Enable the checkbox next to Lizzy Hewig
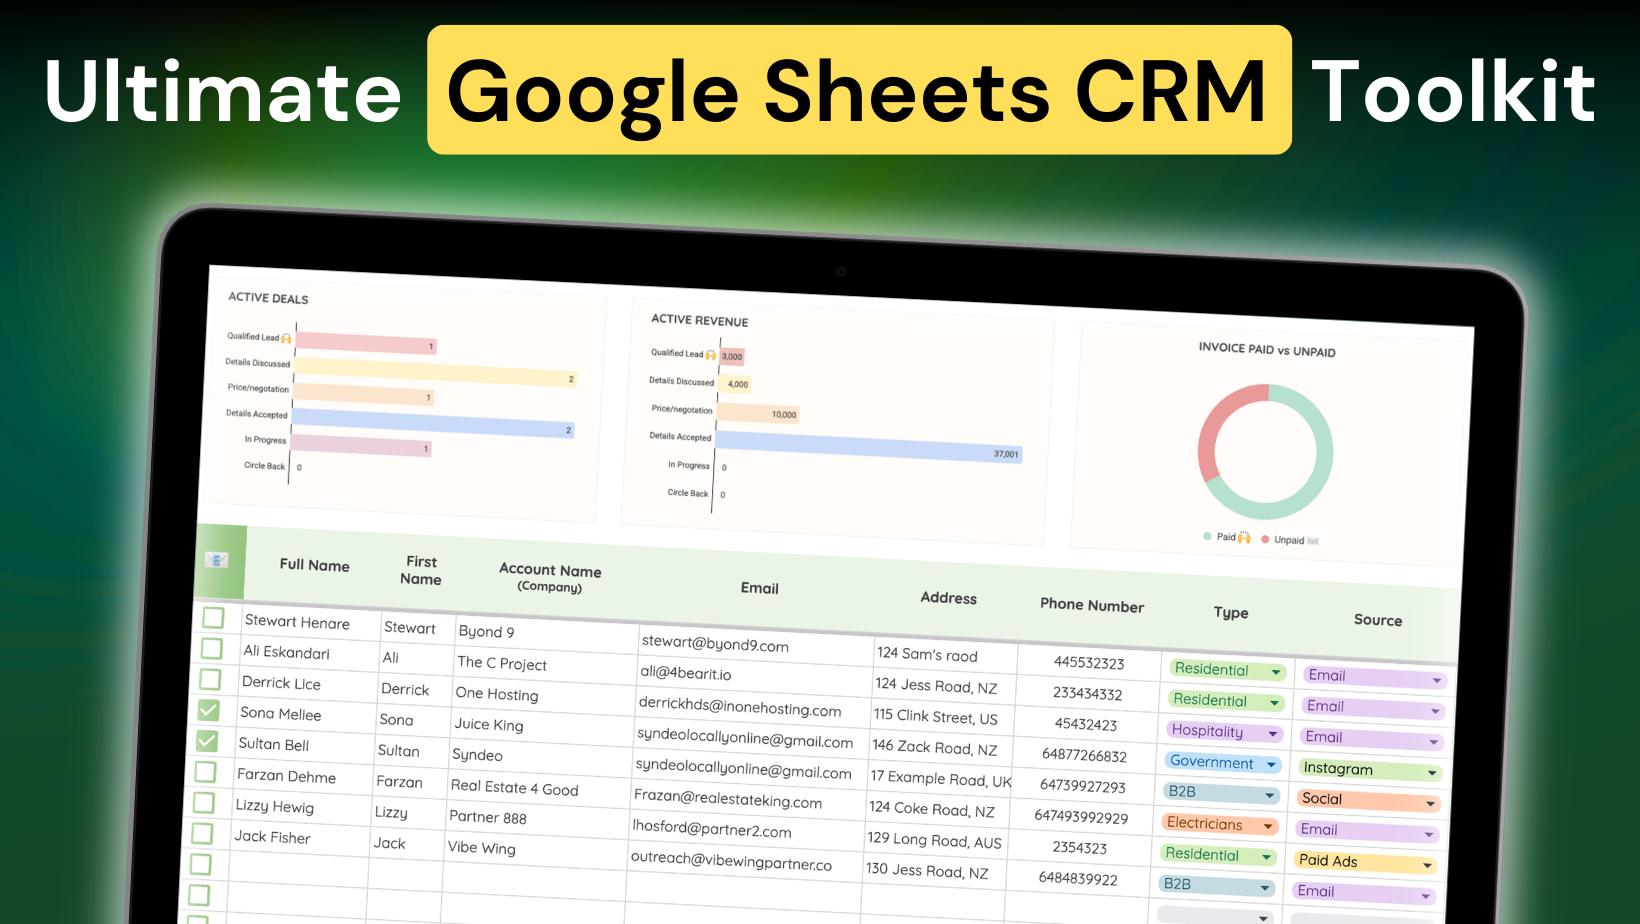Viewport: 1640px width, 924px height. 203,803
